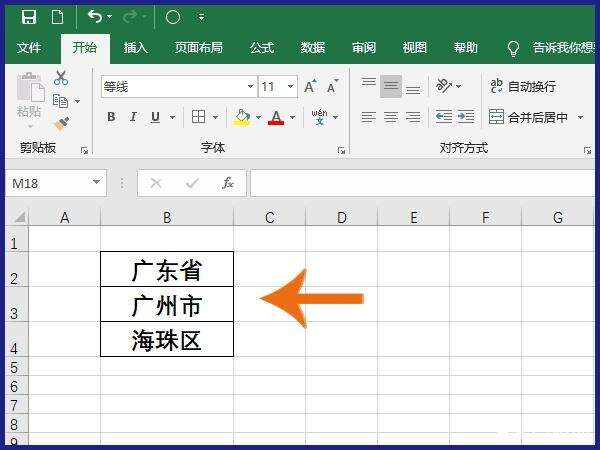Open the 剪贴板 dialog launcher
The image size is (600, 450).
[x=84, y=150]
